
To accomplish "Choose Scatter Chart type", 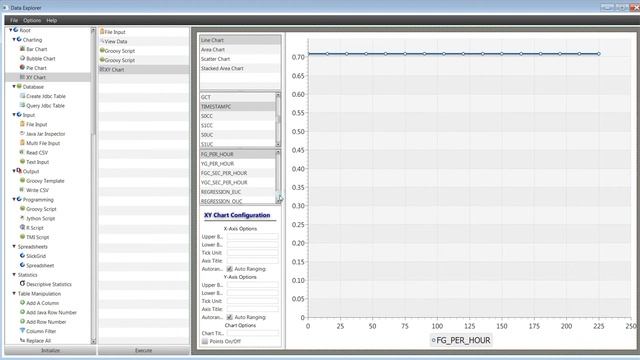I will (240, 59).
